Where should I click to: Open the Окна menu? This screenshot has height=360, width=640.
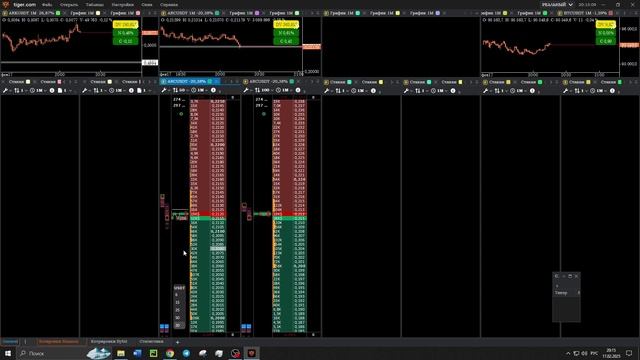(x=147, y=4)
